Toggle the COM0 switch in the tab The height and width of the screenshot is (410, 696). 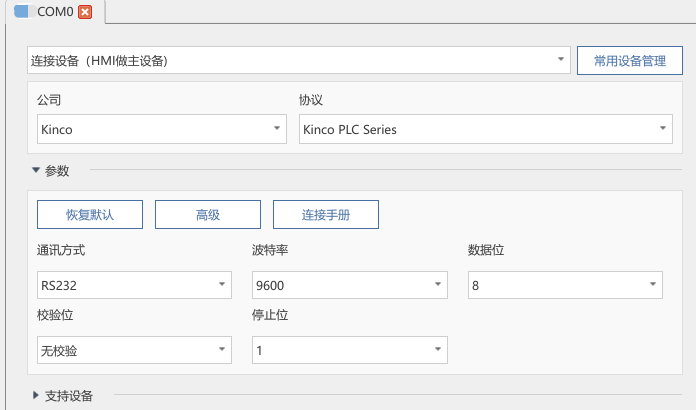[24, 12]
